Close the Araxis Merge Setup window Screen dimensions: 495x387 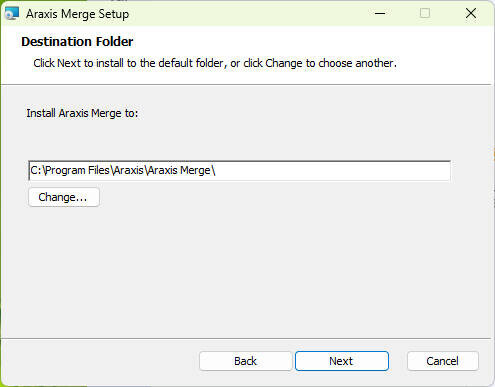point(470,14)
